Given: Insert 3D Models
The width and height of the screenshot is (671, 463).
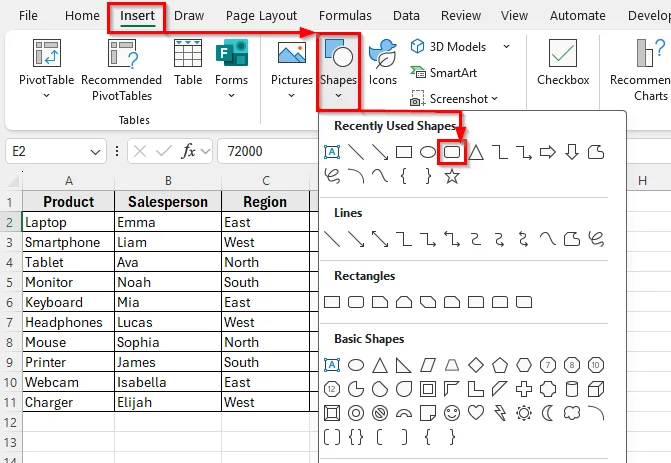Looking at the screenshot, I should click(448, 46).
